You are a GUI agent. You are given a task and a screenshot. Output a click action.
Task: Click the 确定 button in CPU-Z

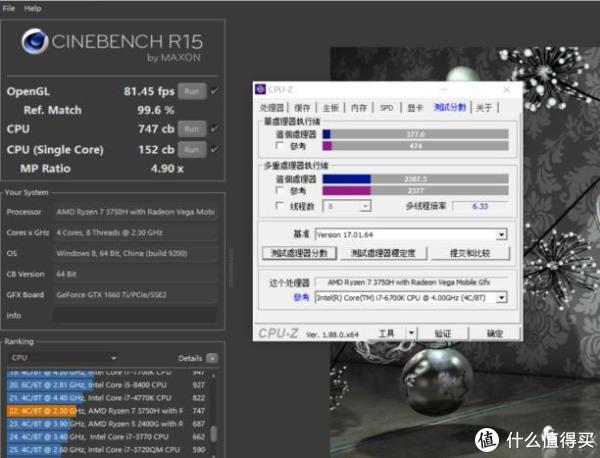point(494,334)
